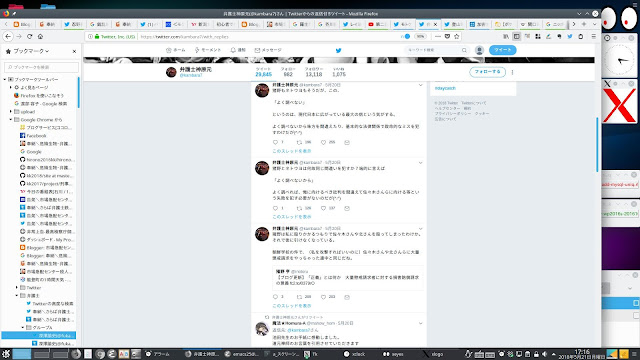Viewport: 640px width, 360px height.
Task: Toggle the blue reader-zoom switch in address bar
Action: [406, 36]
